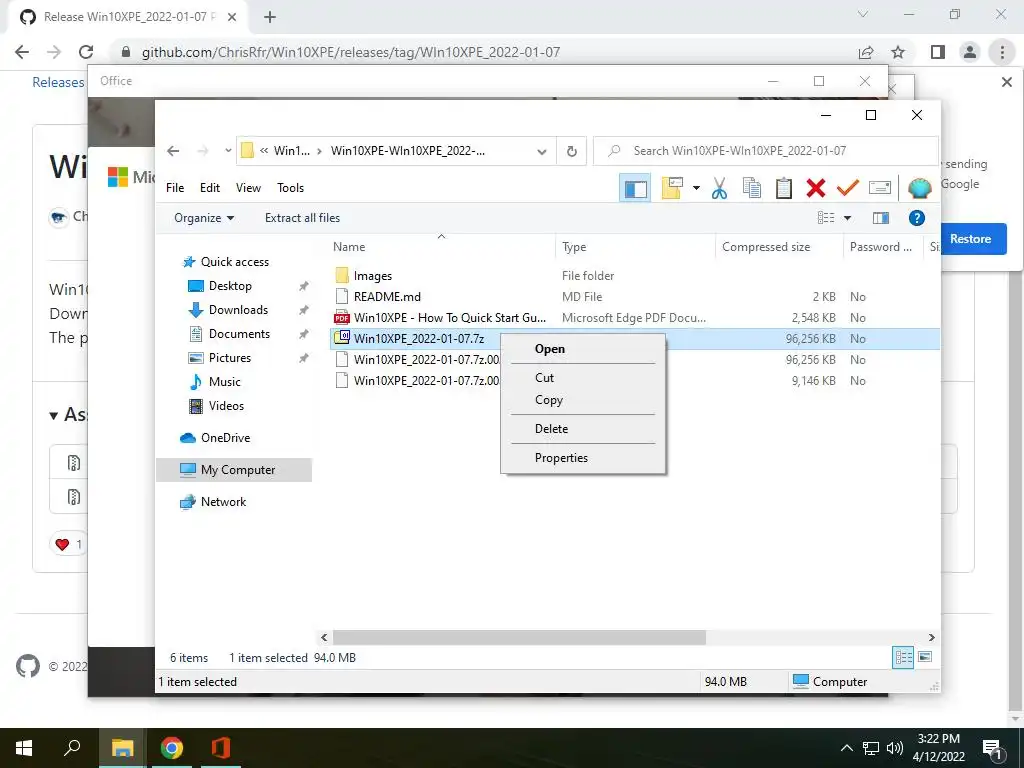
Task: Select Music in navigation pane
Action: point(225,382)
